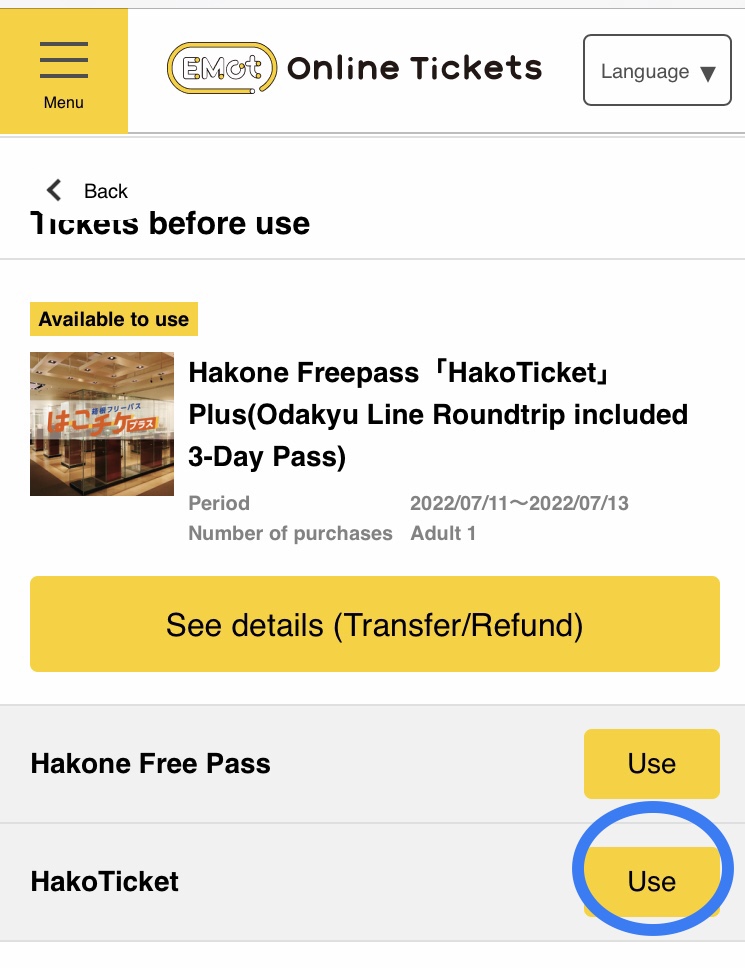Click the Menu label under hamburger
This screenshot has height=968, width=745.
[63, 103]
